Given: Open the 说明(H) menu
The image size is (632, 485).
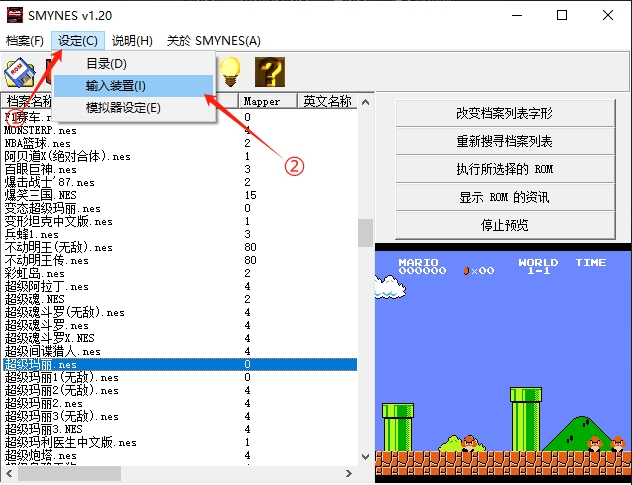Looking at the screenshot, I should (132, 41).
